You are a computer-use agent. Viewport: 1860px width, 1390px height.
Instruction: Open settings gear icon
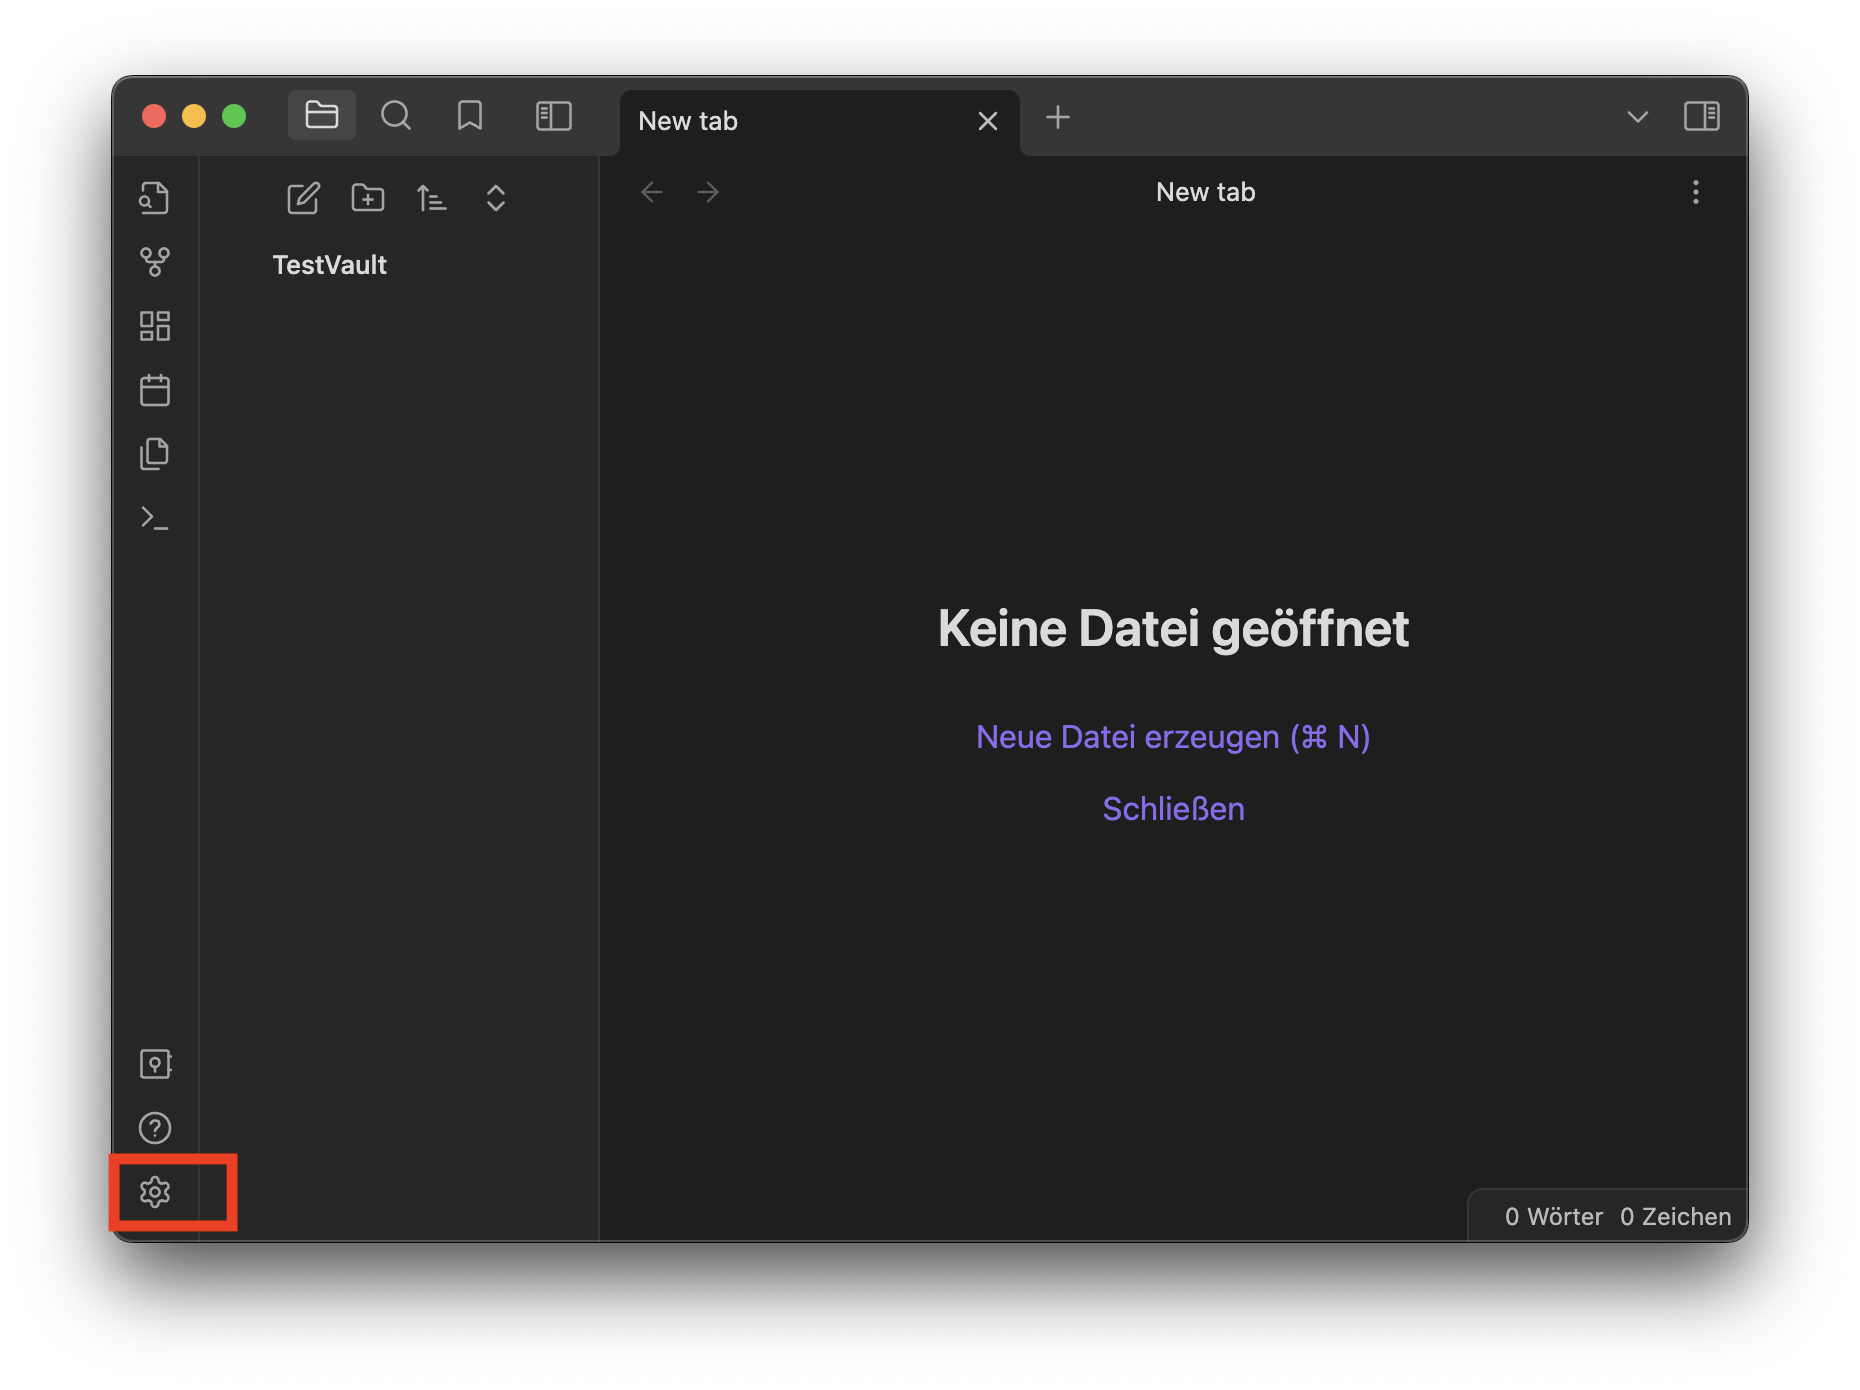click(x=155, y=1192)
